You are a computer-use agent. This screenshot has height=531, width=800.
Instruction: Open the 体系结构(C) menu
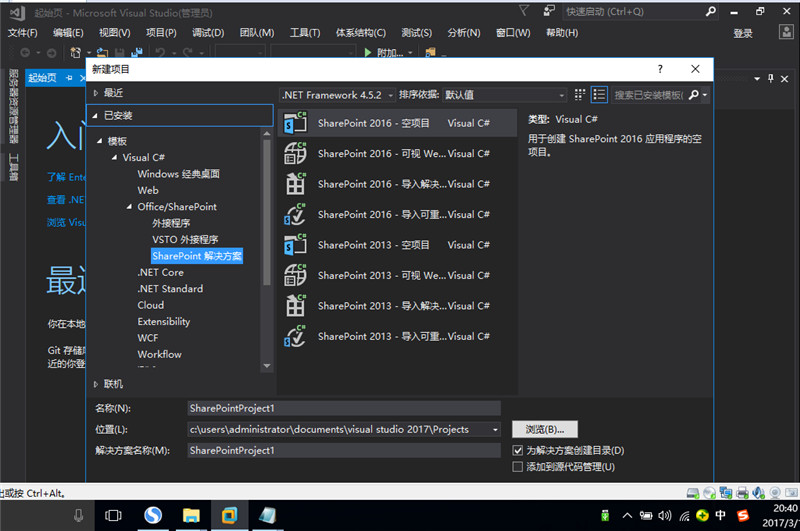361,33
